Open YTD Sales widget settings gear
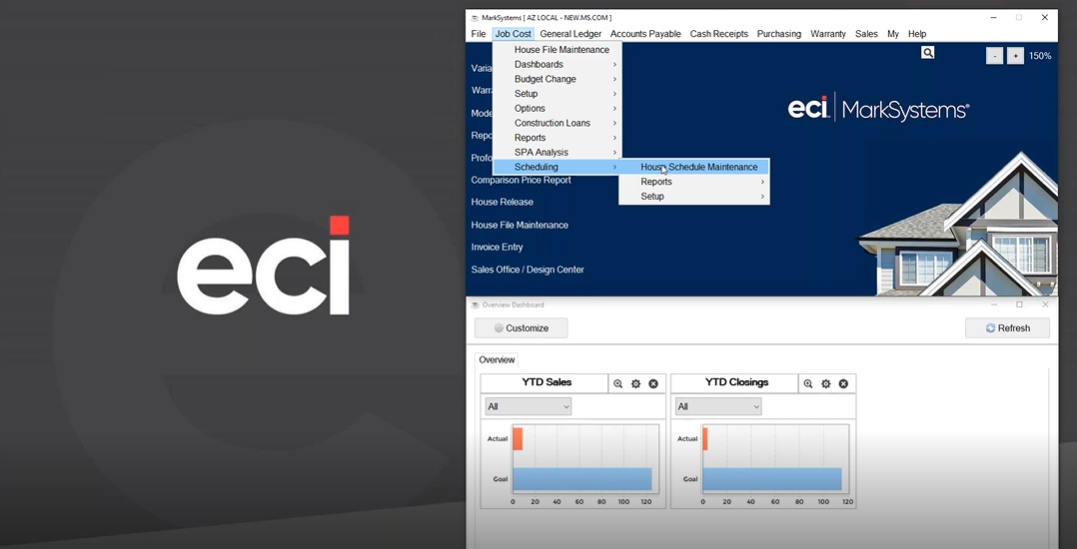The width and height of the screenshot is (1077, 549). (635, 384)
